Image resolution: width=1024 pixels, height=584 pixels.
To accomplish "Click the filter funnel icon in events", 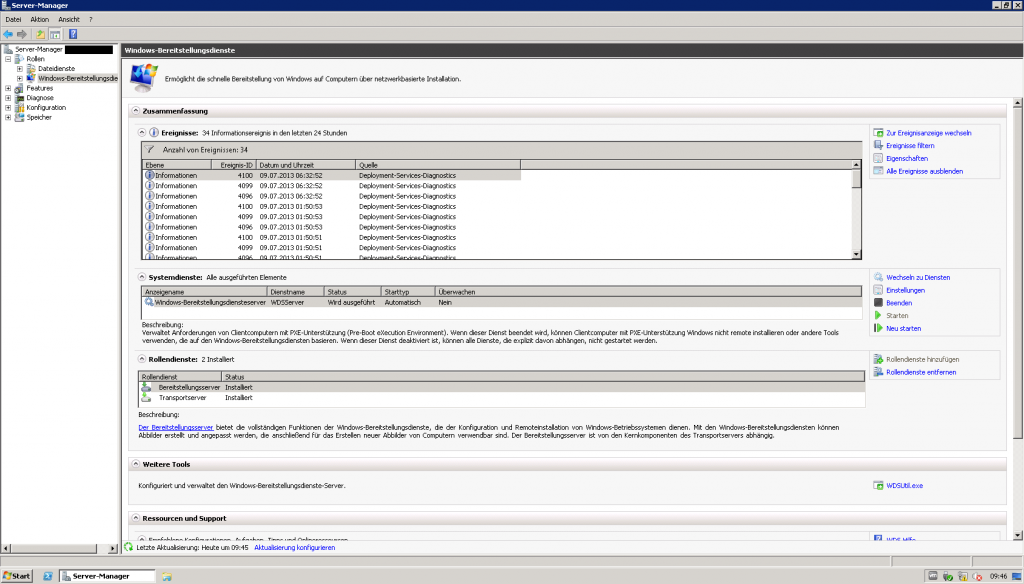I will click(x=150, y=150).
